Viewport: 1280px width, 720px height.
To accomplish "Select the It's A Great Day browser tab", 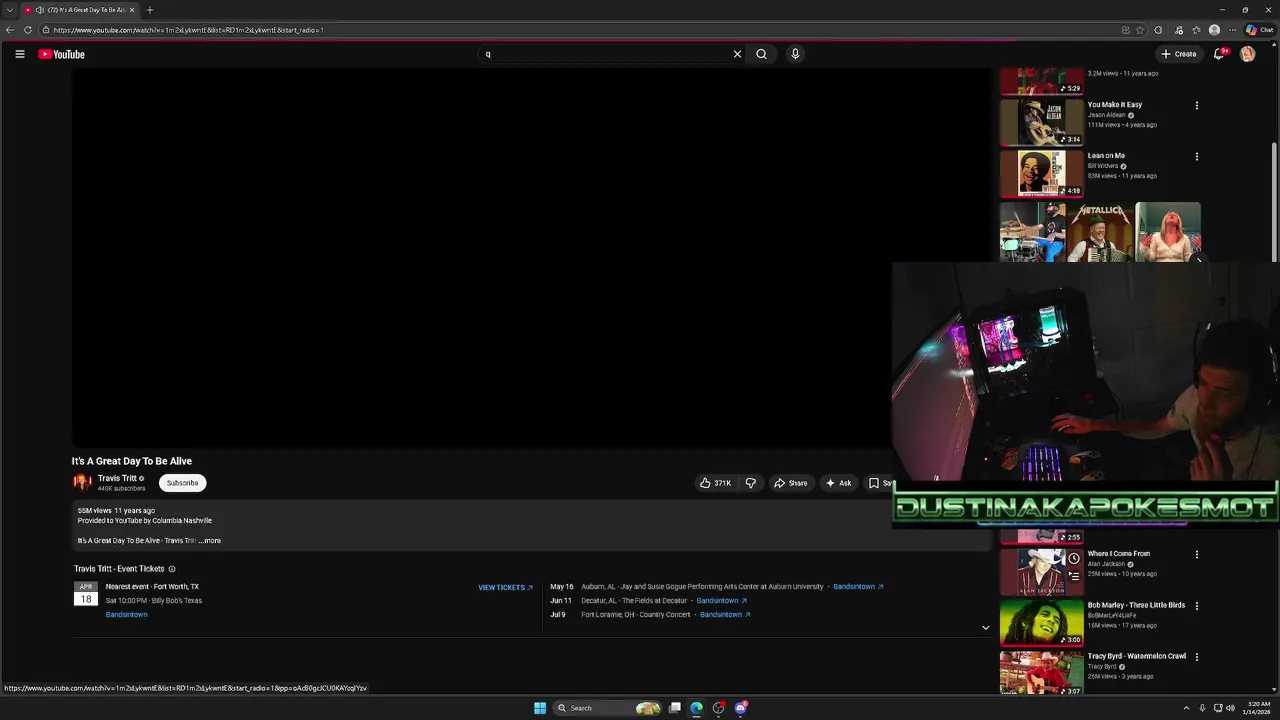I will 80,10.
